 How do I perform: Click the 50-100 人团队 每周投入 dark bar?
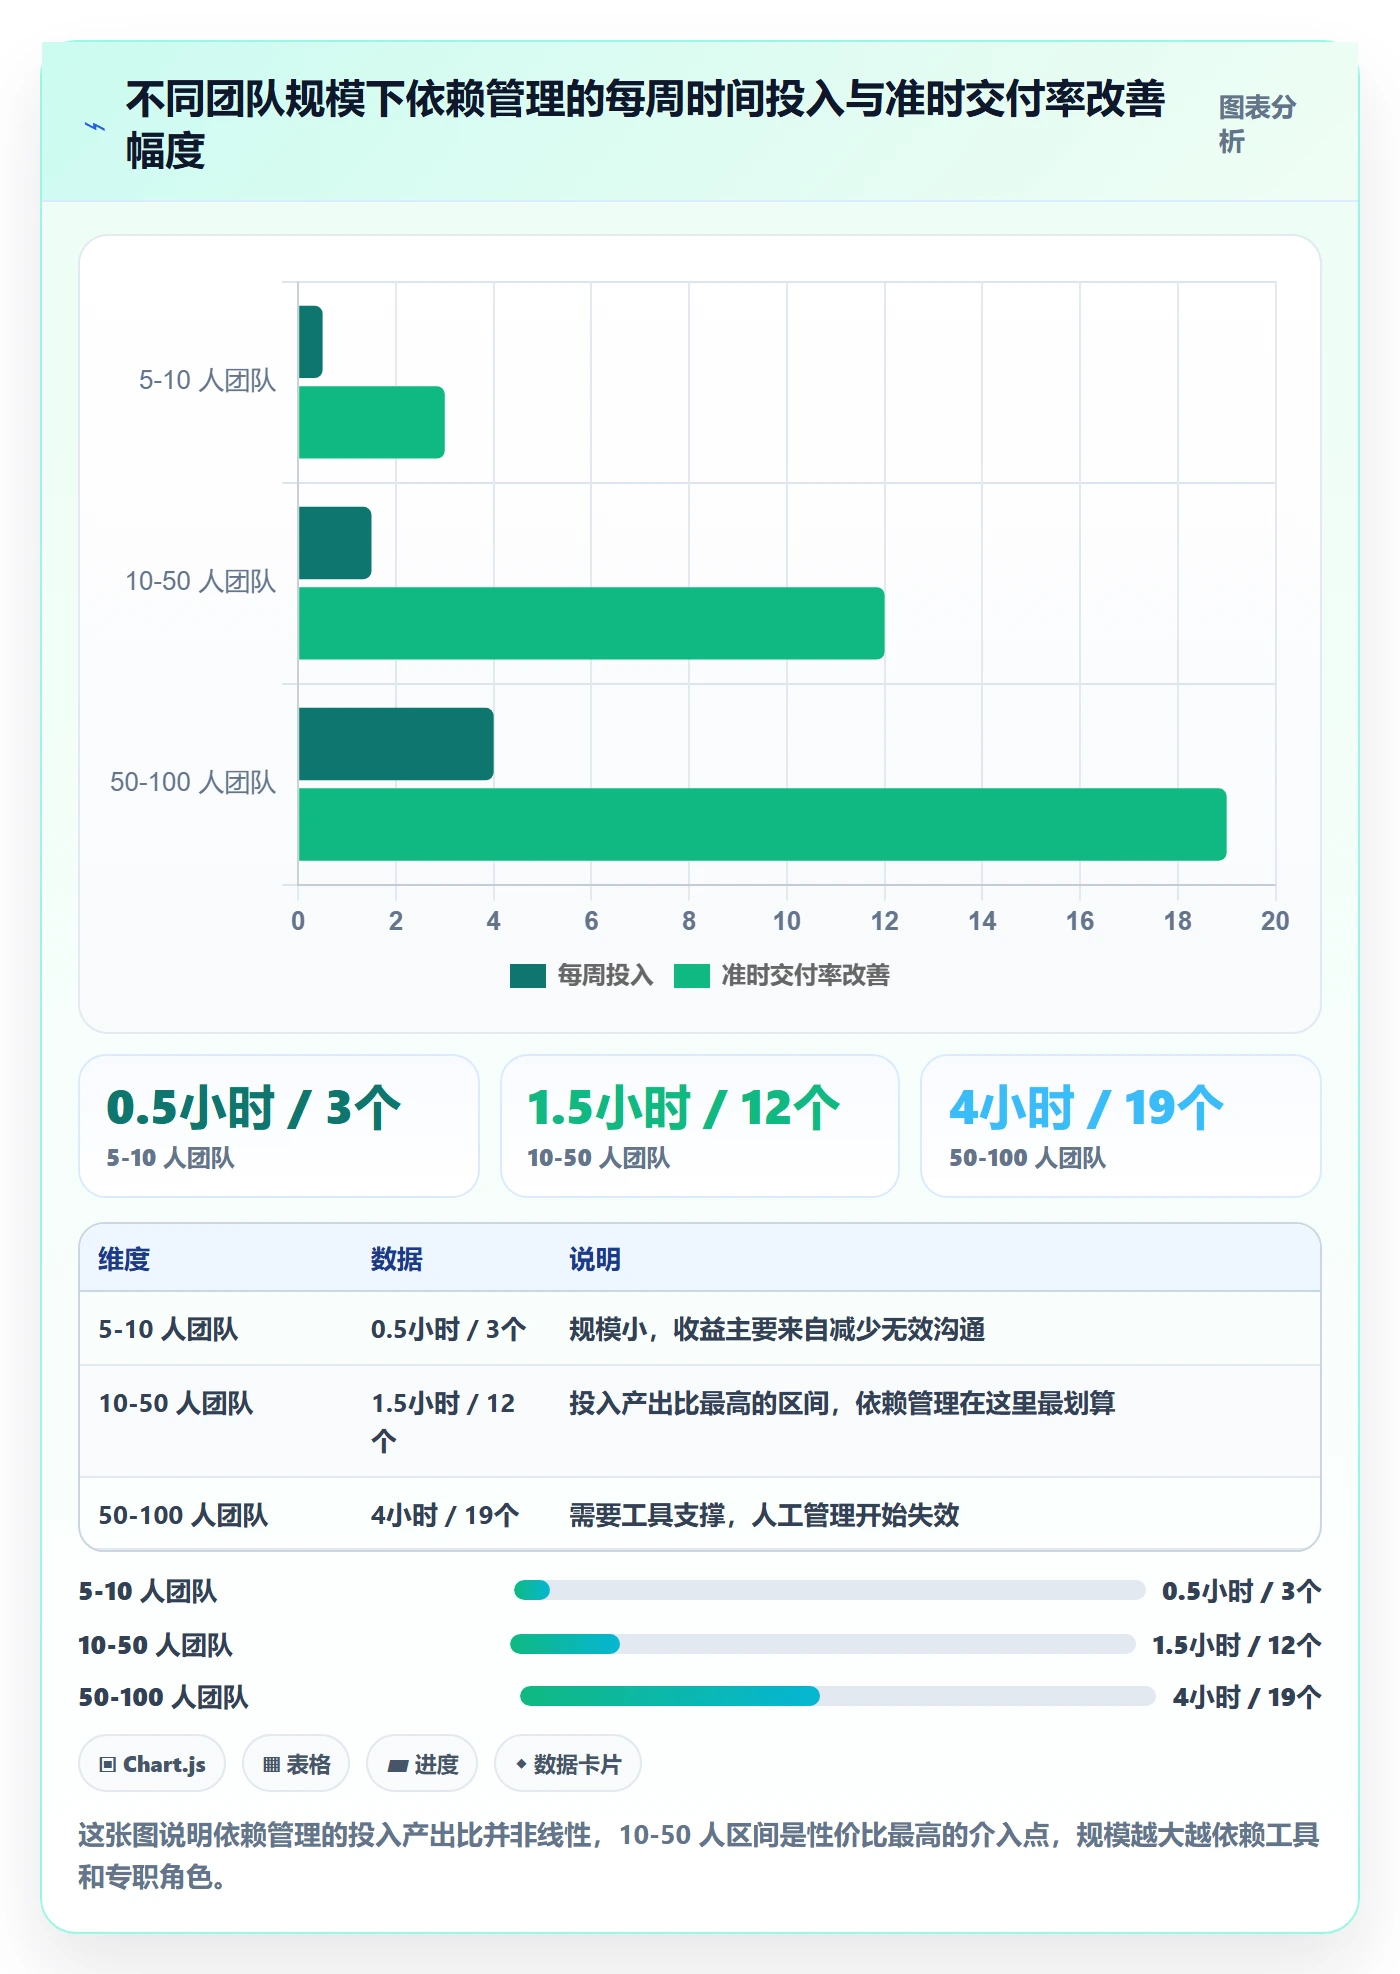396,744
